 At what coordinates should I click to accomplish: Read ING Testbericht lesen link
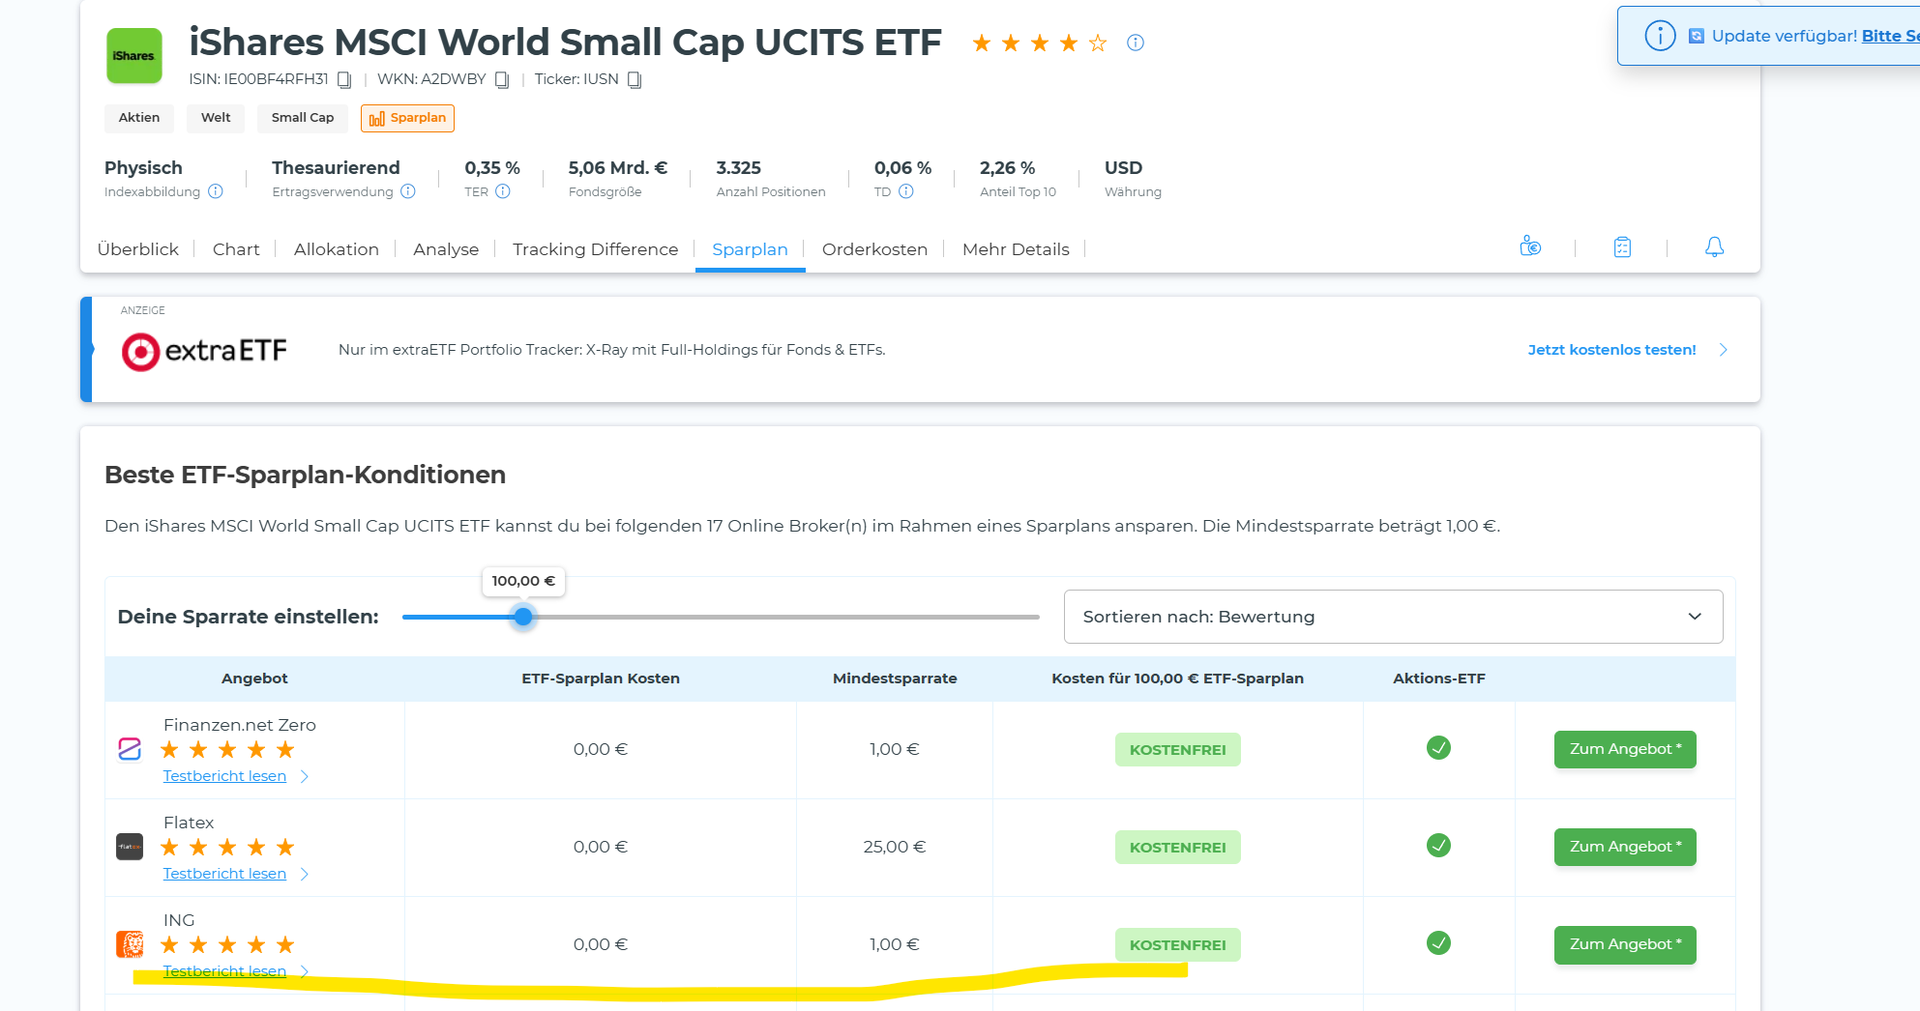pos(225,971)
